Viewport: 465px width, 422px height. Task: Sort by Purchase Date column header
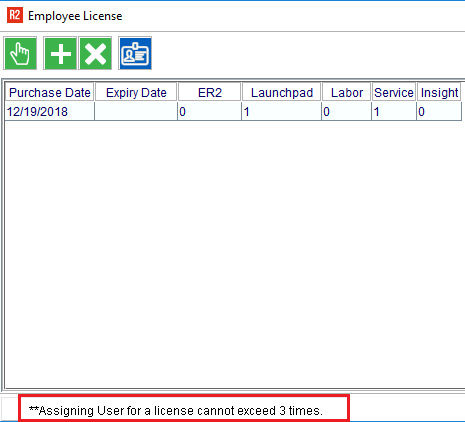click(x=50, y=92)
